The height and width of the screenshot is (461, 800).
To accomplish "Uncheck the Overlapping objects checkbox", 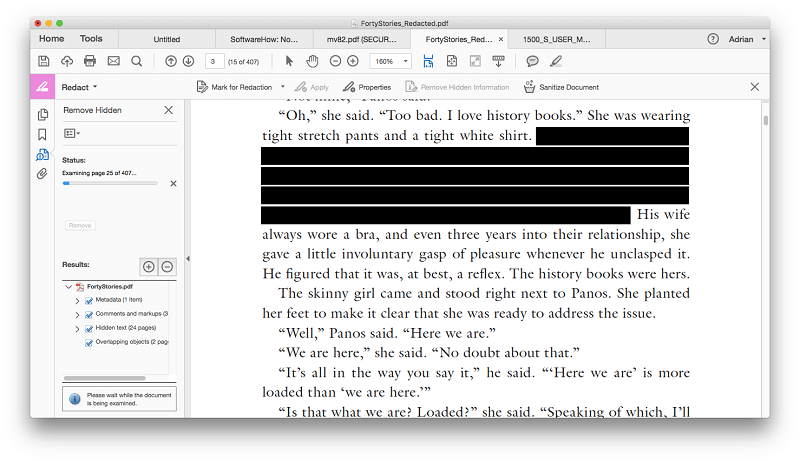I will tap(89, 343).
